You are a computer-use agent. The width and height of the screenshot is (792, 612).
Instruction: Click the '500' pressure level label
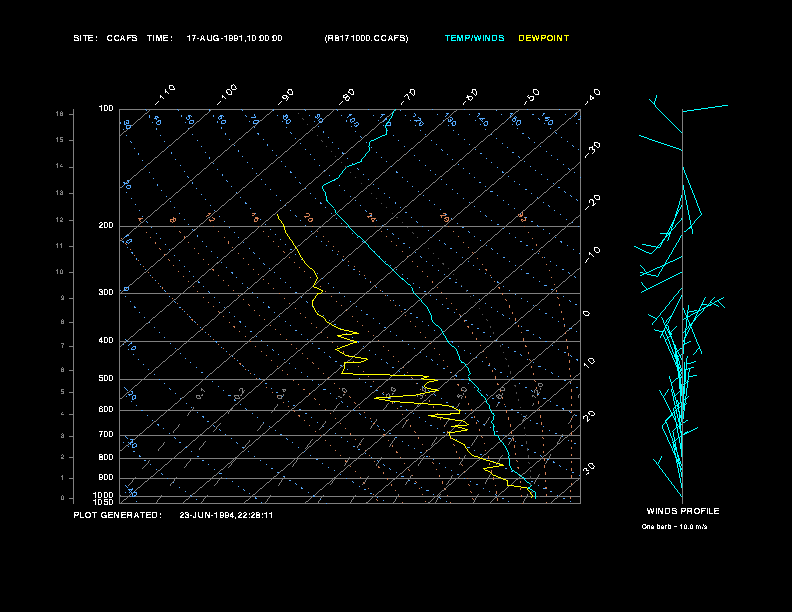point(106,379)
